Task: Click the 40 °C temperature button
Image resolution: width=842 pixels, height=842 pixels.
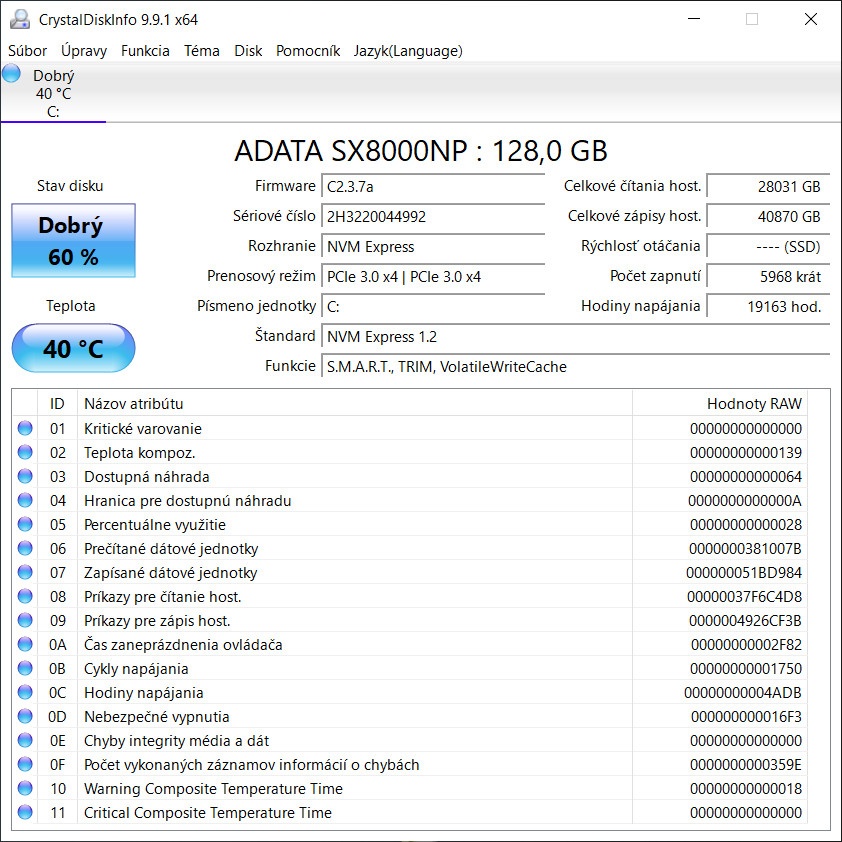Action: (74, 348)
